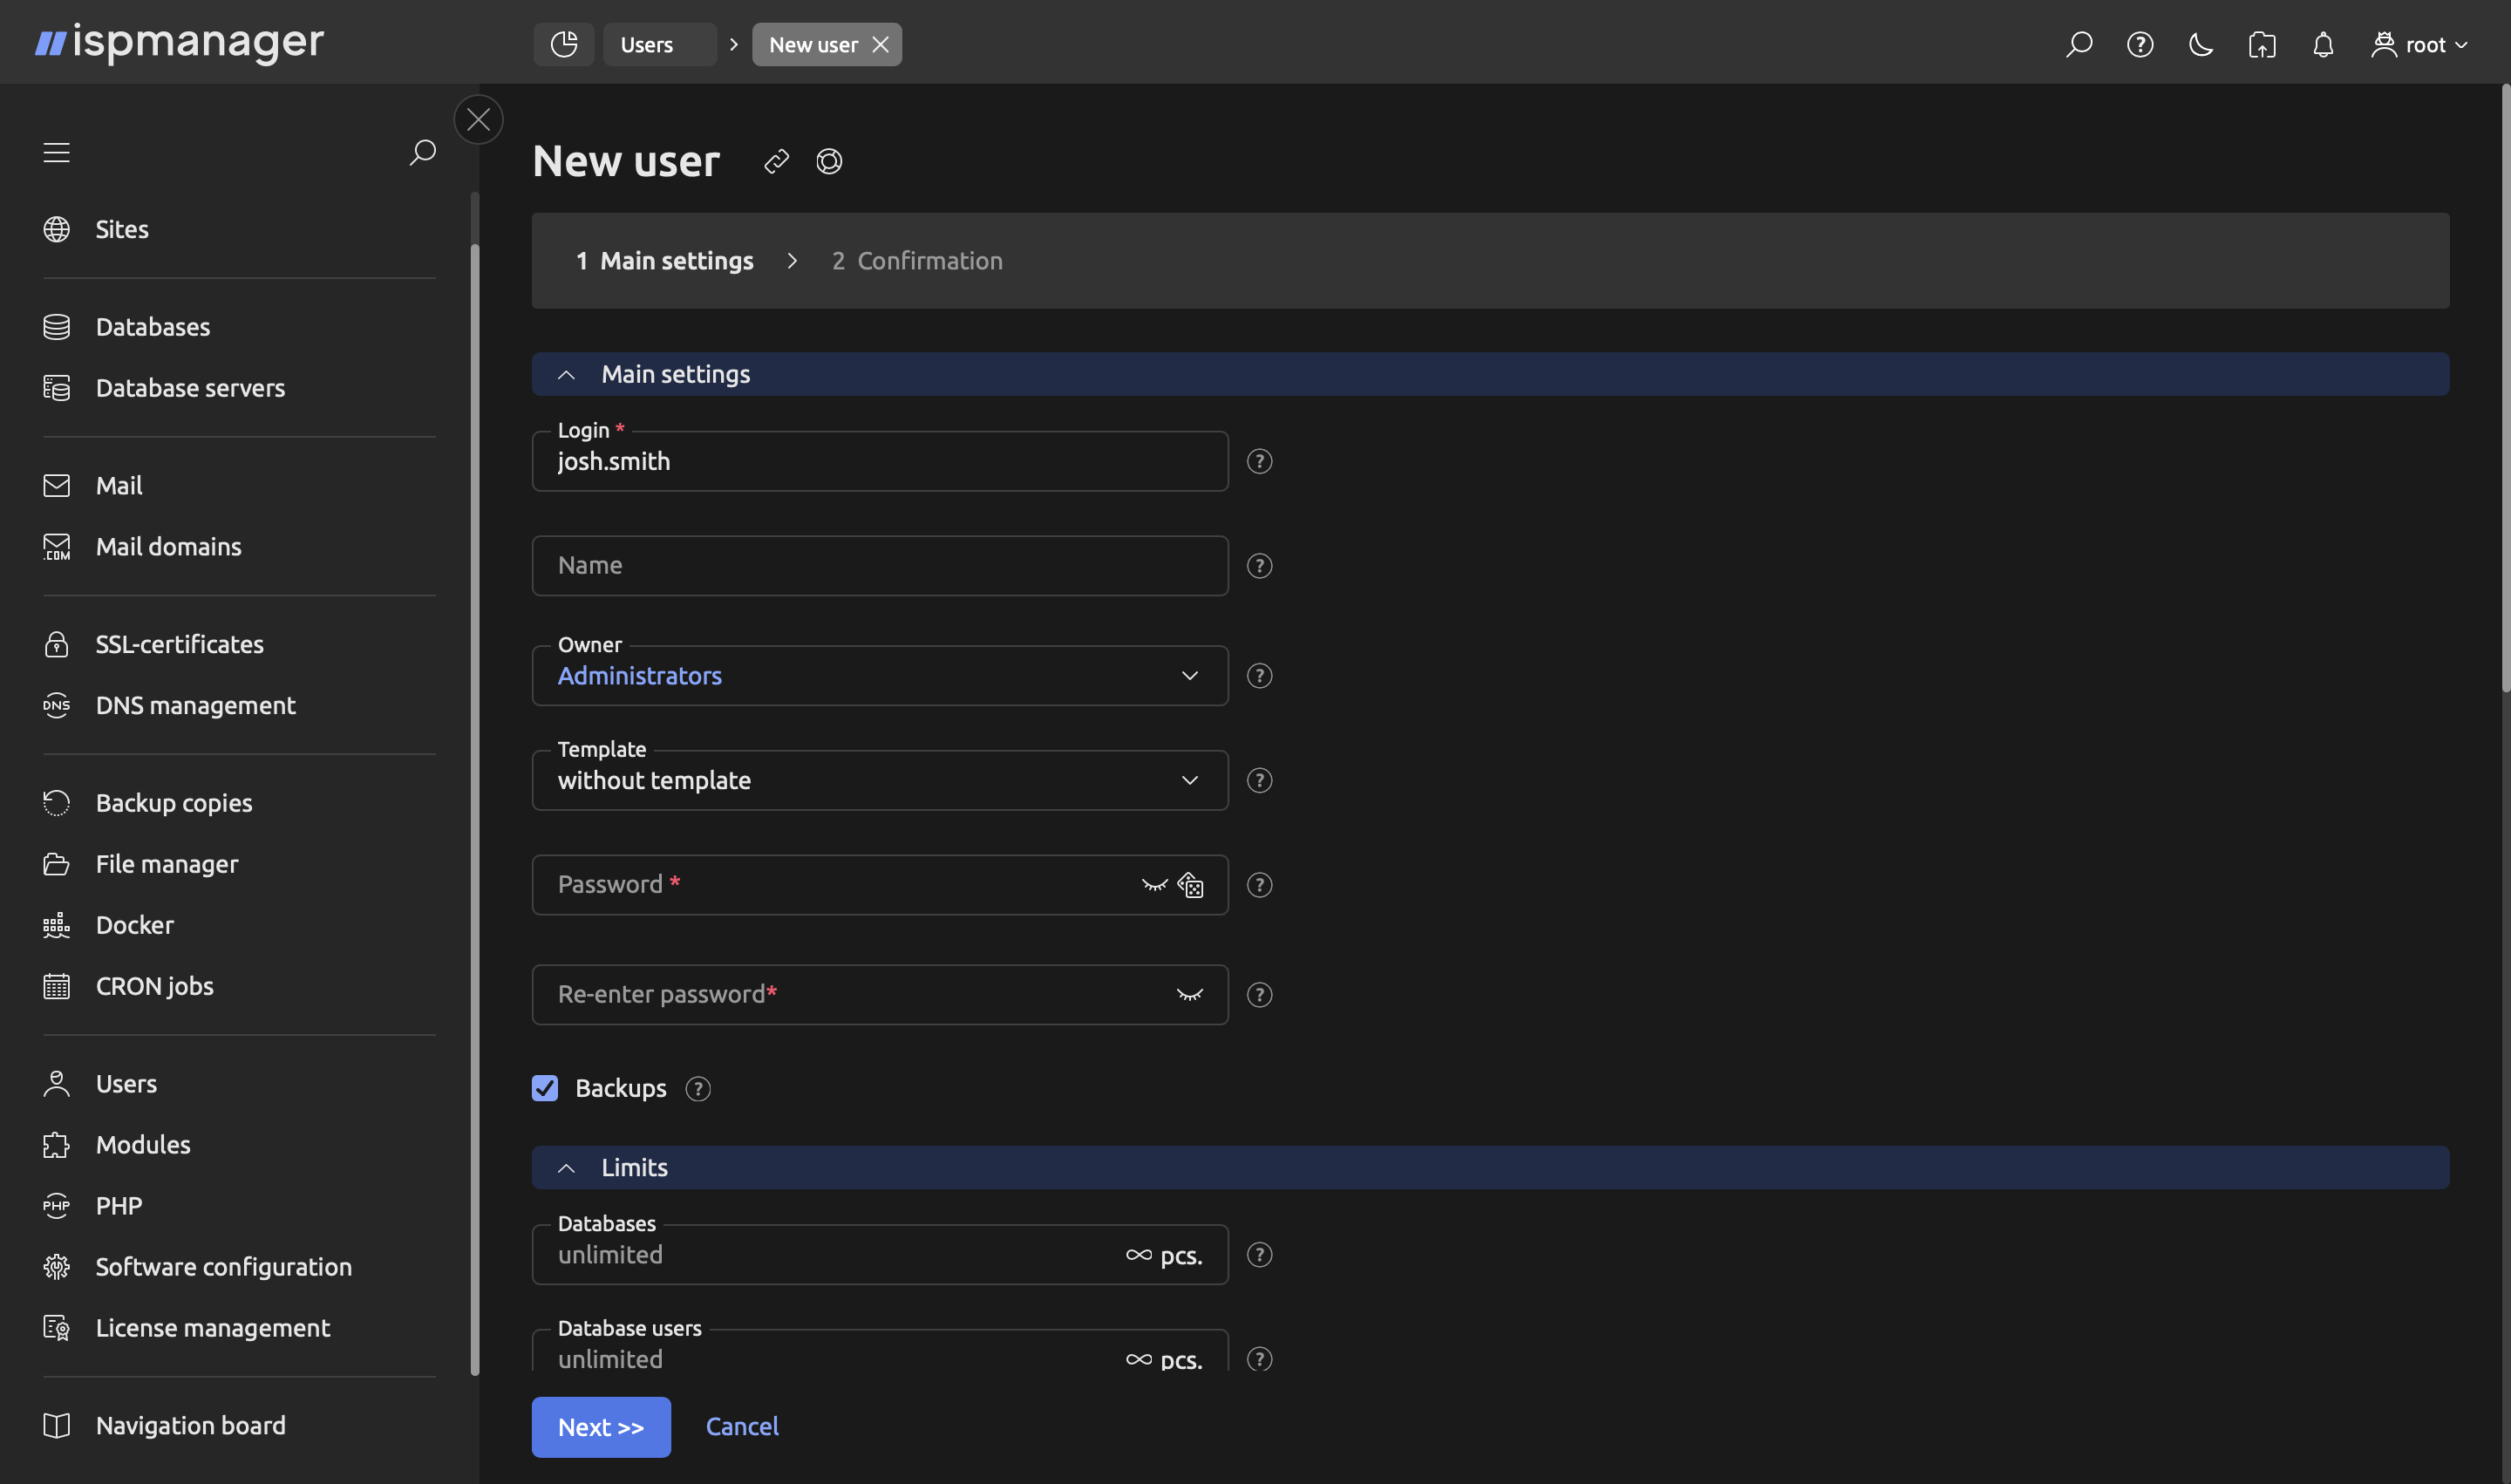
Task: Select the Docker icon in the sidebar
Action: point(57,924)
